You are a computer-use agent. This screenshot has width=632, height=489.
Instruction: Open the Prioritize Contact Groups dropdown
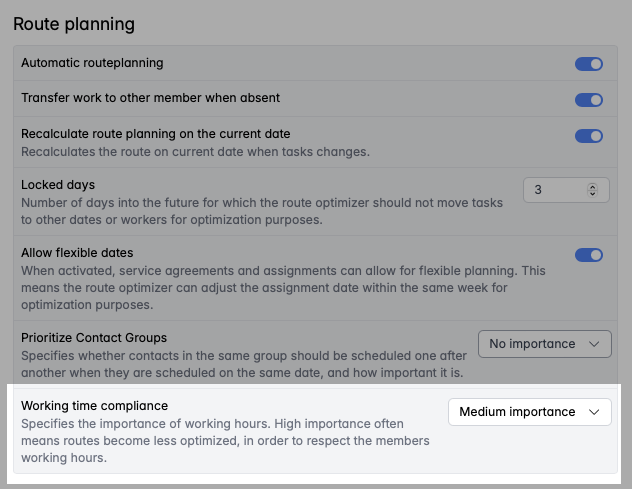pyautogui.click(x=544, y=344)
